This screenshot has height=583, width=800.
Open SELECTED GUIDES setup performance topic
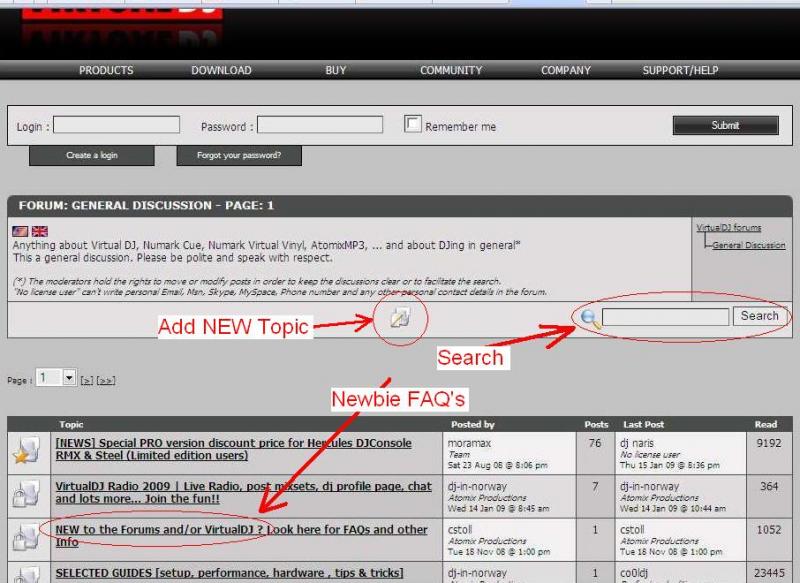click(x=229, y=573)
